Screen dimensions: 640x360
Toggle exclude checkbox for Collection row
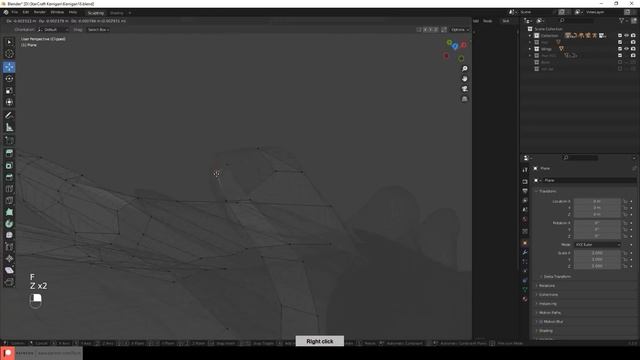[620, 36]
